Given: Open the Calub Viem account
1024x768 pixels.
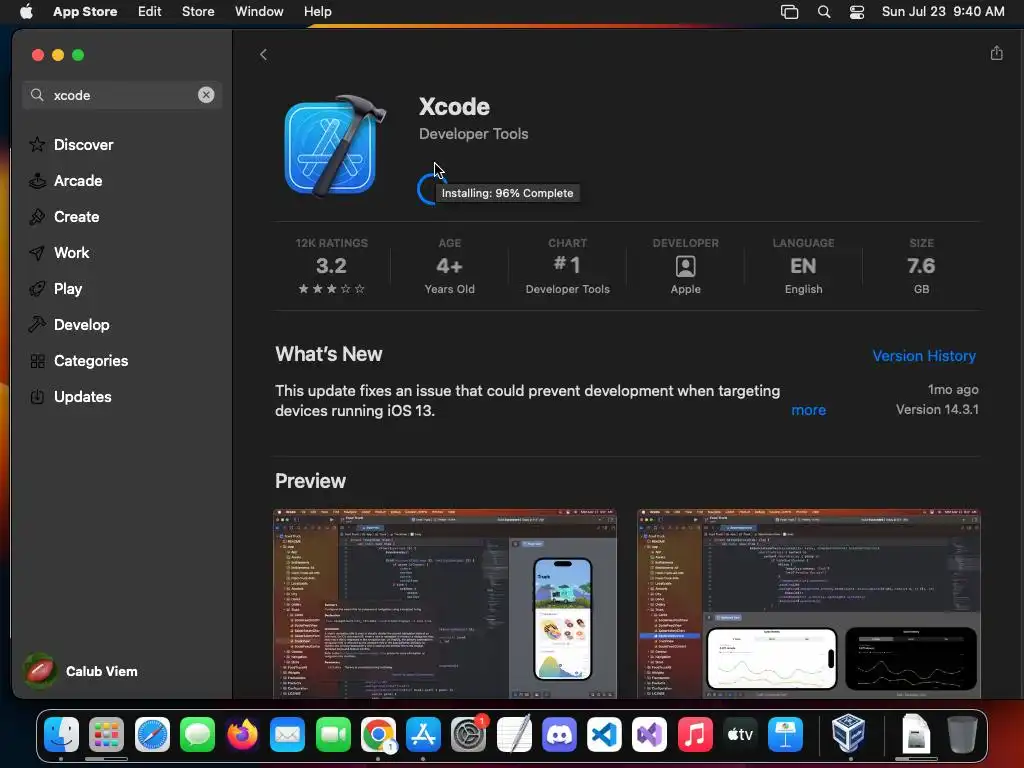Looking at the screenshot, I should click(81, 671).
